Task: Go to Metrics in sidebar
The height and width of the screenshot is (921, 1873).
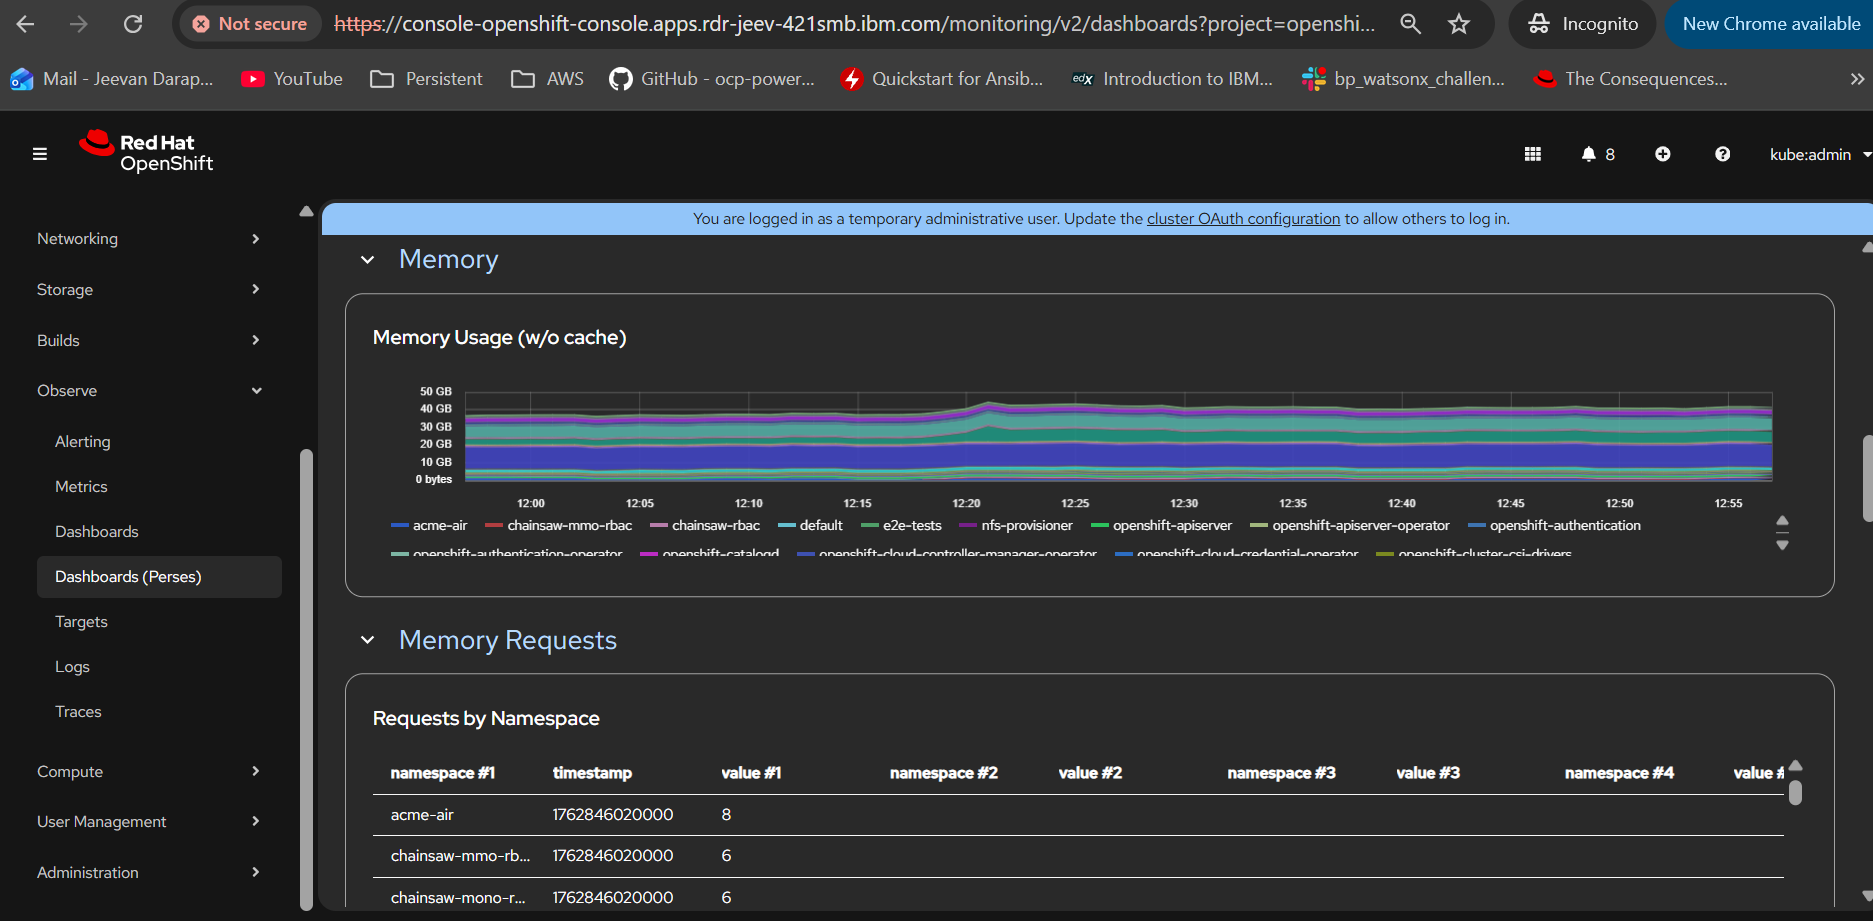Action: [x=81, y=487]
